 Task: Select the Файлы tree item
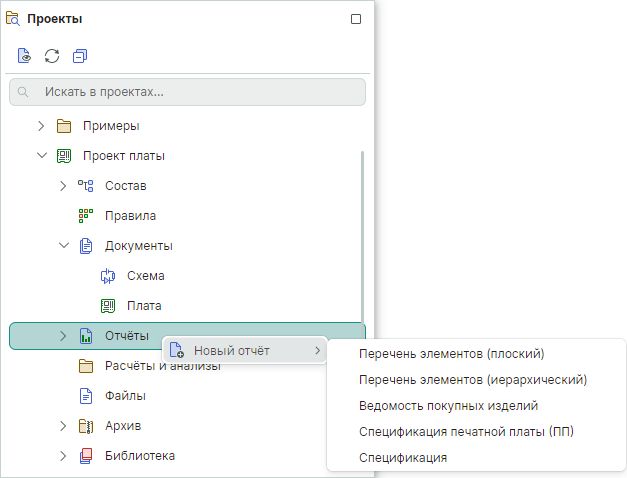[125, 396]
